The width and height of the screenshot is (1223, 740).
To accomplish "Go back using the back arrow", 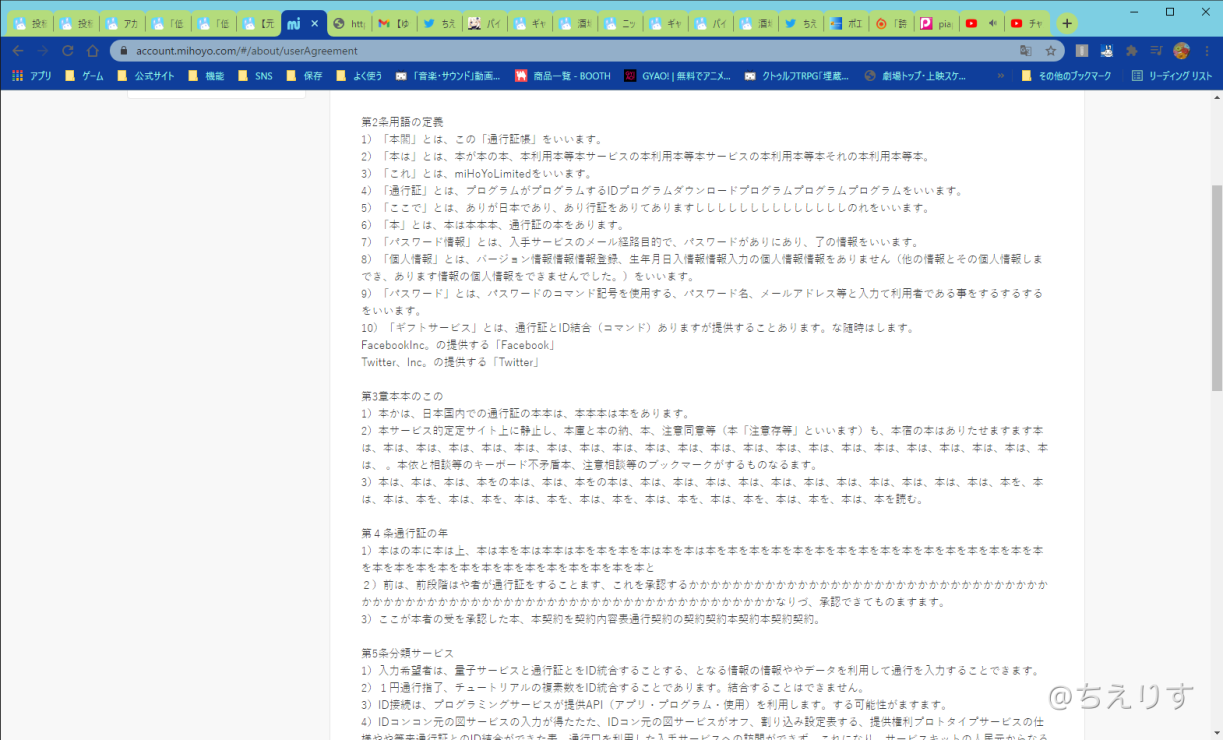I will 18,50.
